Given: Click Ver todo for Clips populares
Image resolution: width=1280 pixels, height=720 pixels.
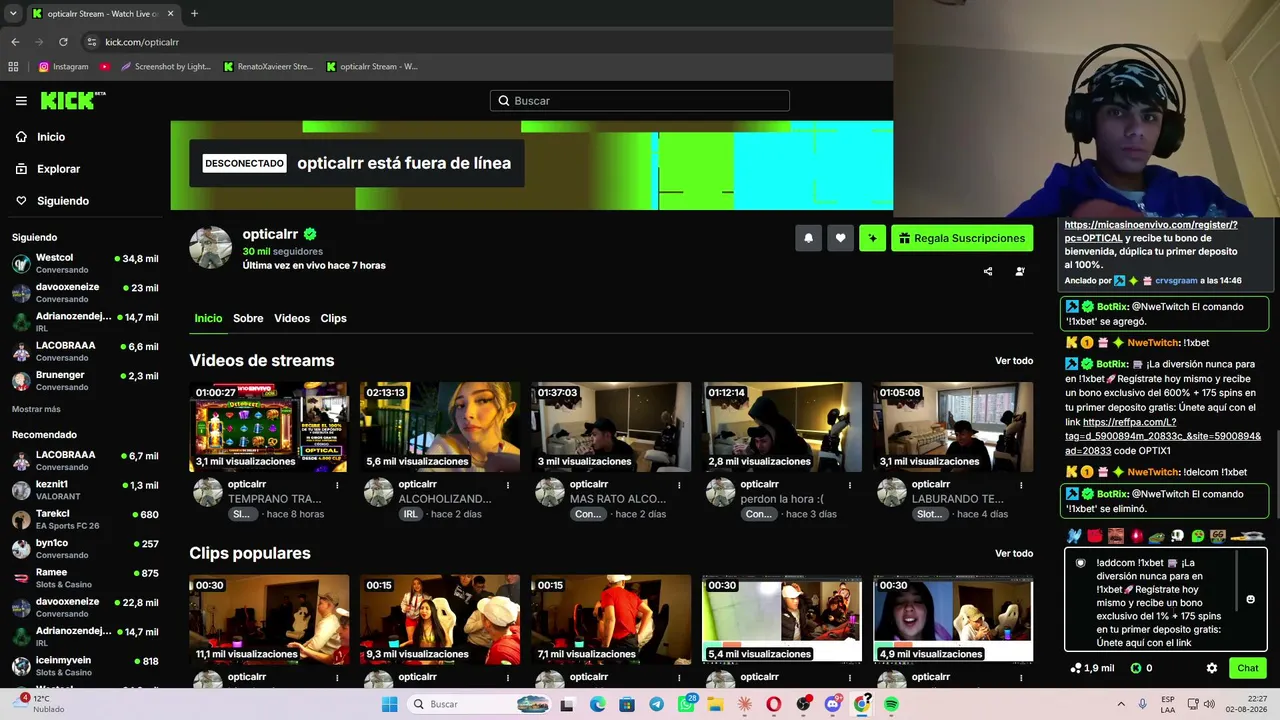Looking at the screenshot, I should tap(1014, 554).
